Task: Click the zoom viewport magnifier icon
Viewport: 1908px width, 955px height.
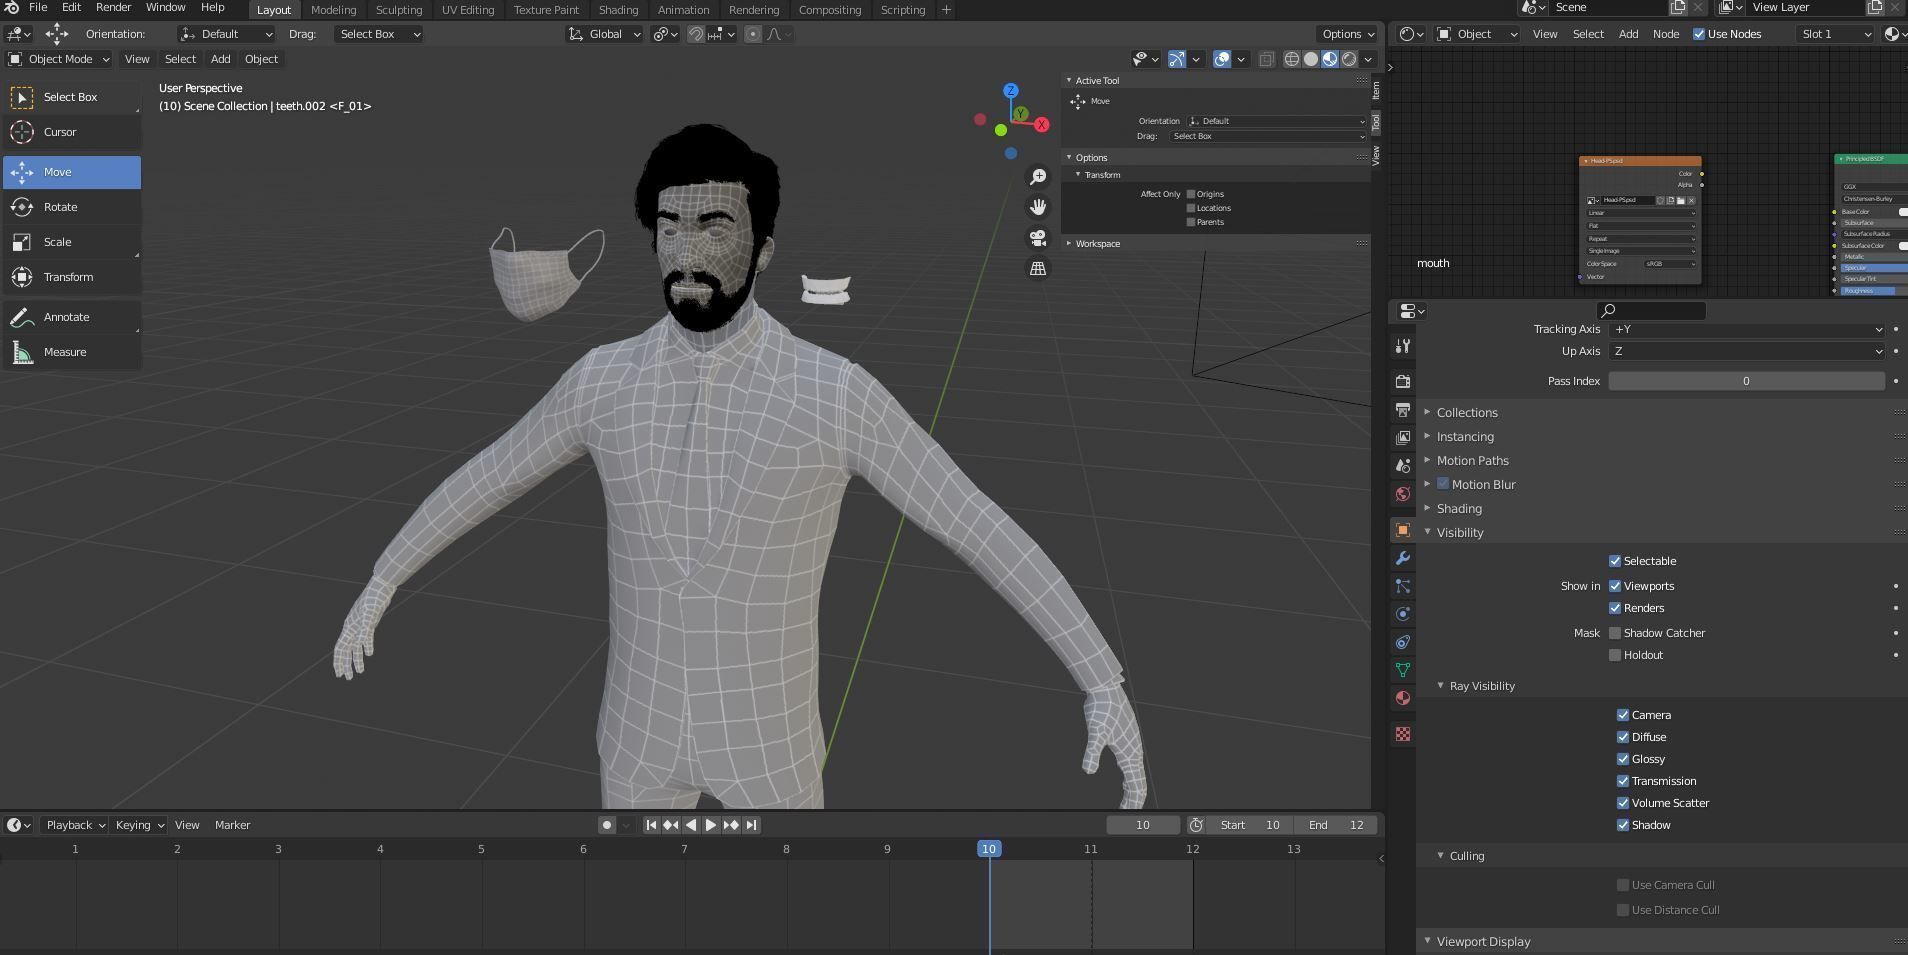Action: click(1038, 177)
